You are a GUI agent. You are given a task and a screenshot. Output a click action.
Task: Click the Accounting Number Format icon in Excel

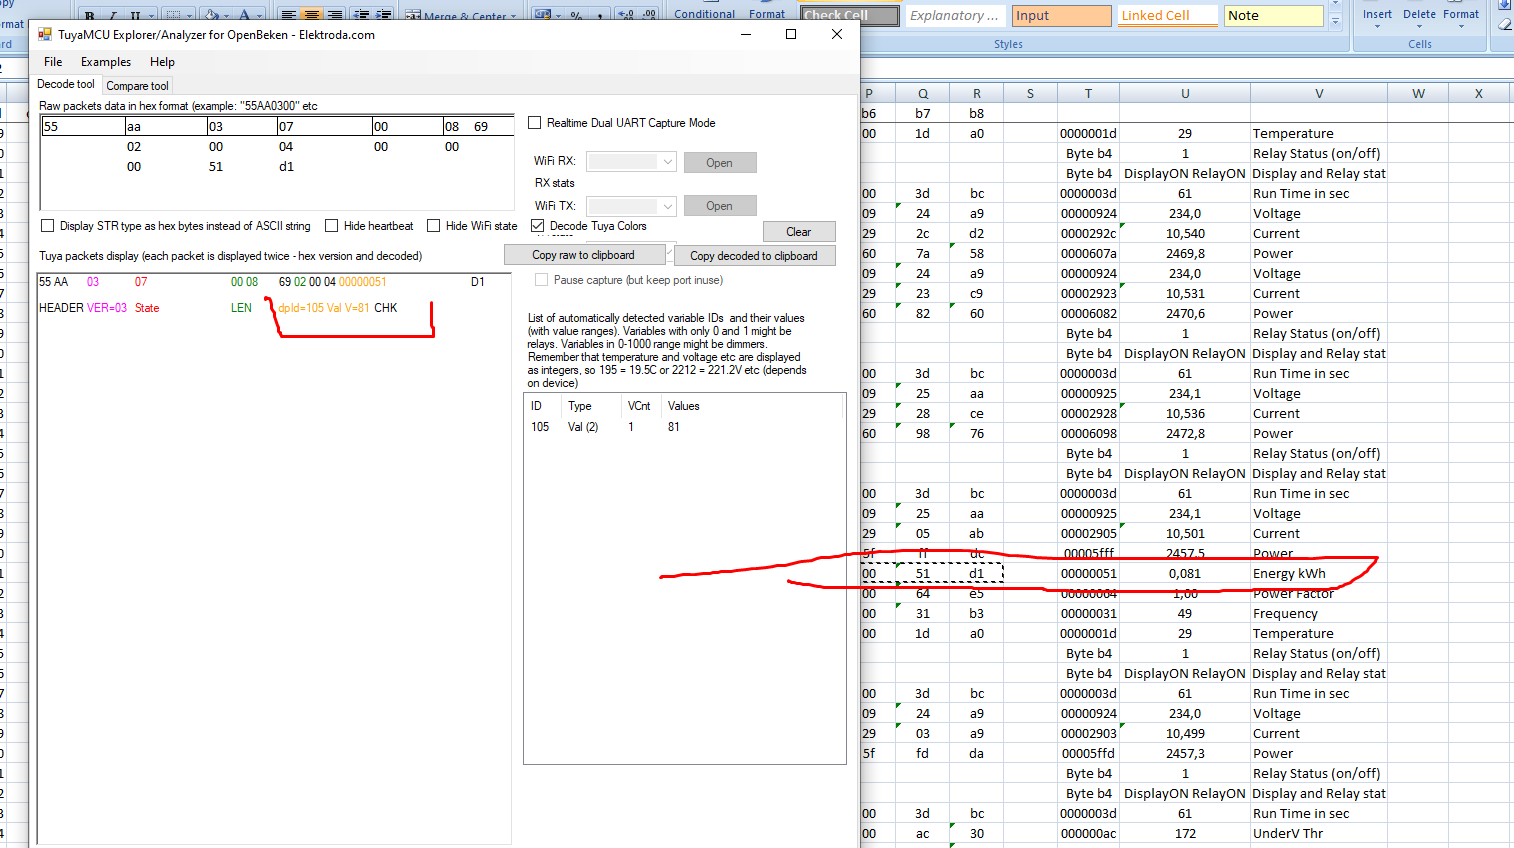(x=543, y=15)
